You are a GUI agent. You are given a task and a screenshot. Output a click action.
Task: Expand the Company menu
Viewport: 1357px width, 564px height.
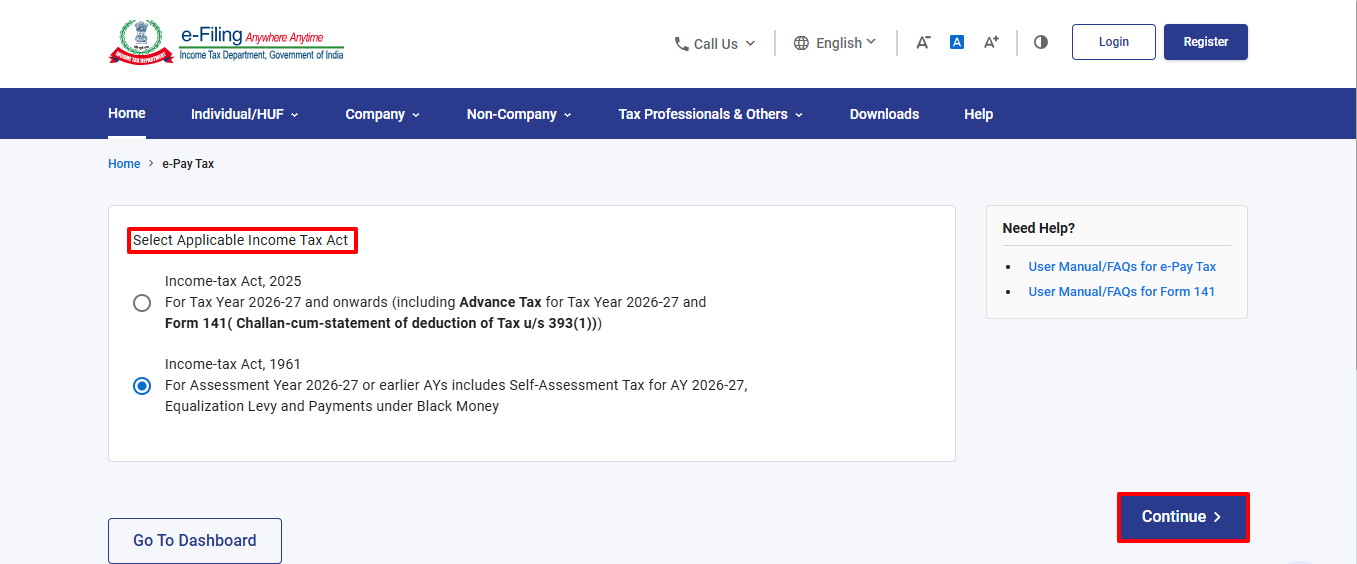383,114
